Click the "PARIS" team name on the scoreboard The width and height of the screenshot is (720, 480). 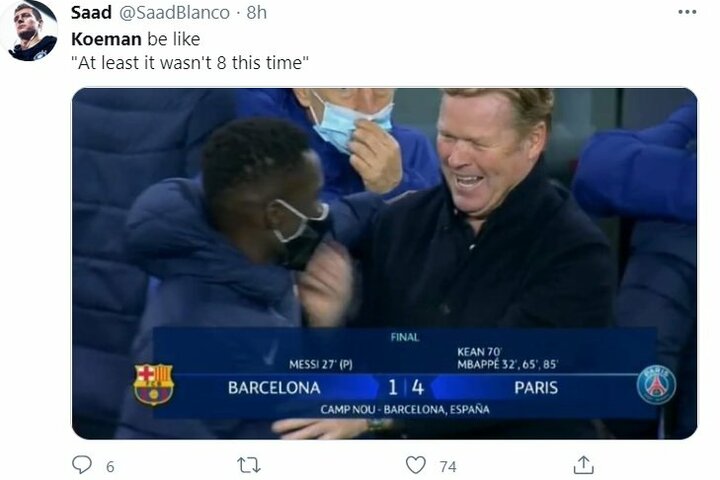pyautogui.click(x=536, y=387)
